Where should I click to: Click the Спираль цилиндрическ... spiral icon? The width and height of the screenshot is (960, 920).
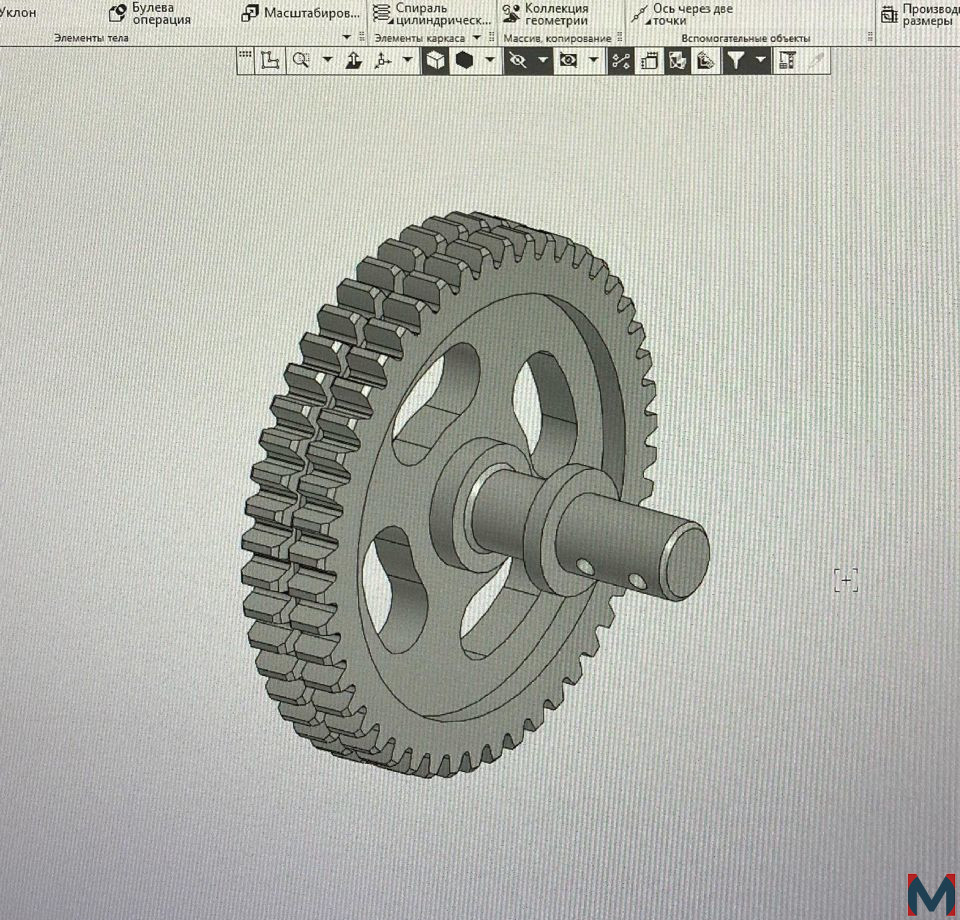click(x=381, y=13)
